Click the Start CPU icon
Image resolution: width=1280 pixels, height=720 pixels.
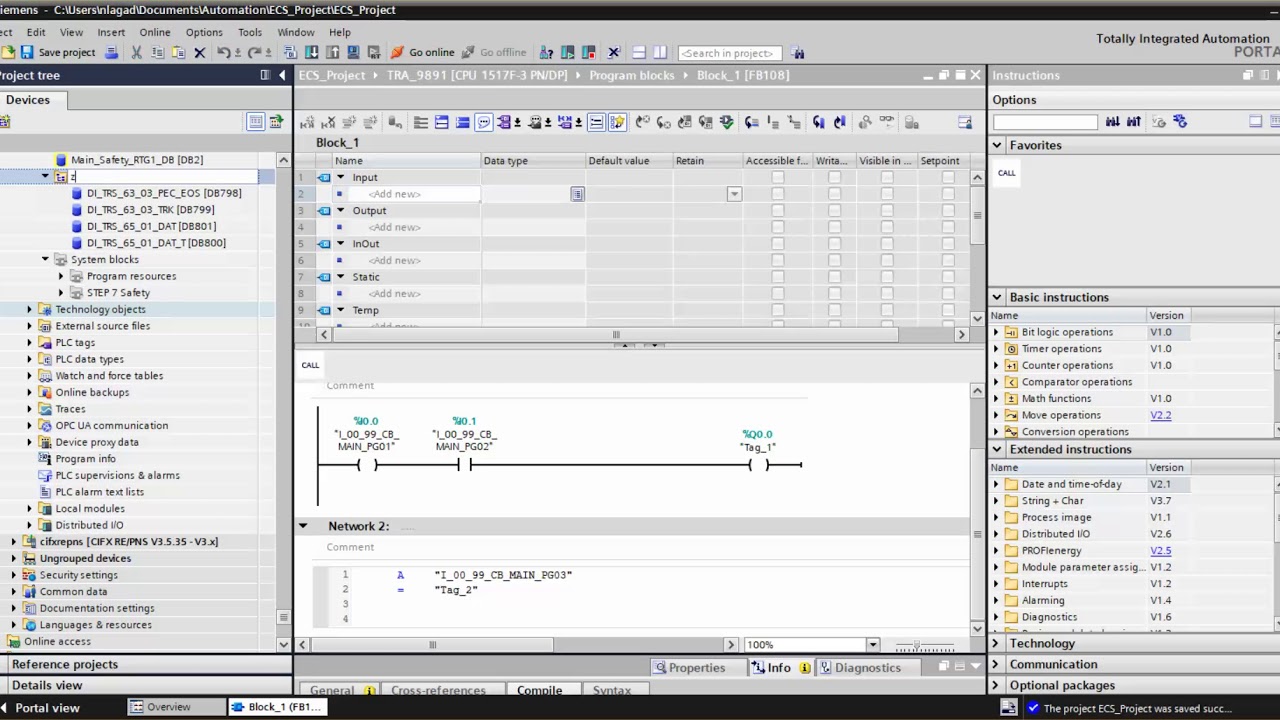pyautogui.click(x=568, y=52)
